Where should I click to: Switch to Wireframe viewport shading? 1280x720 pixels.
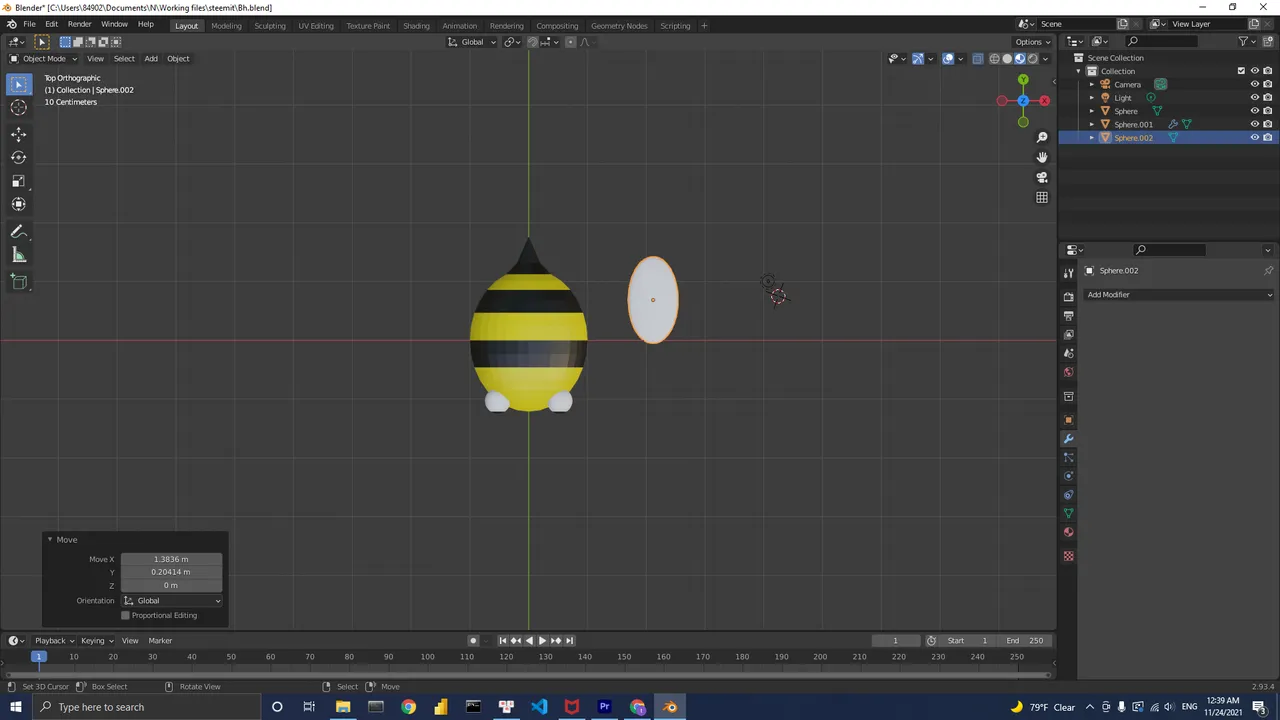[x=994, y=58]
